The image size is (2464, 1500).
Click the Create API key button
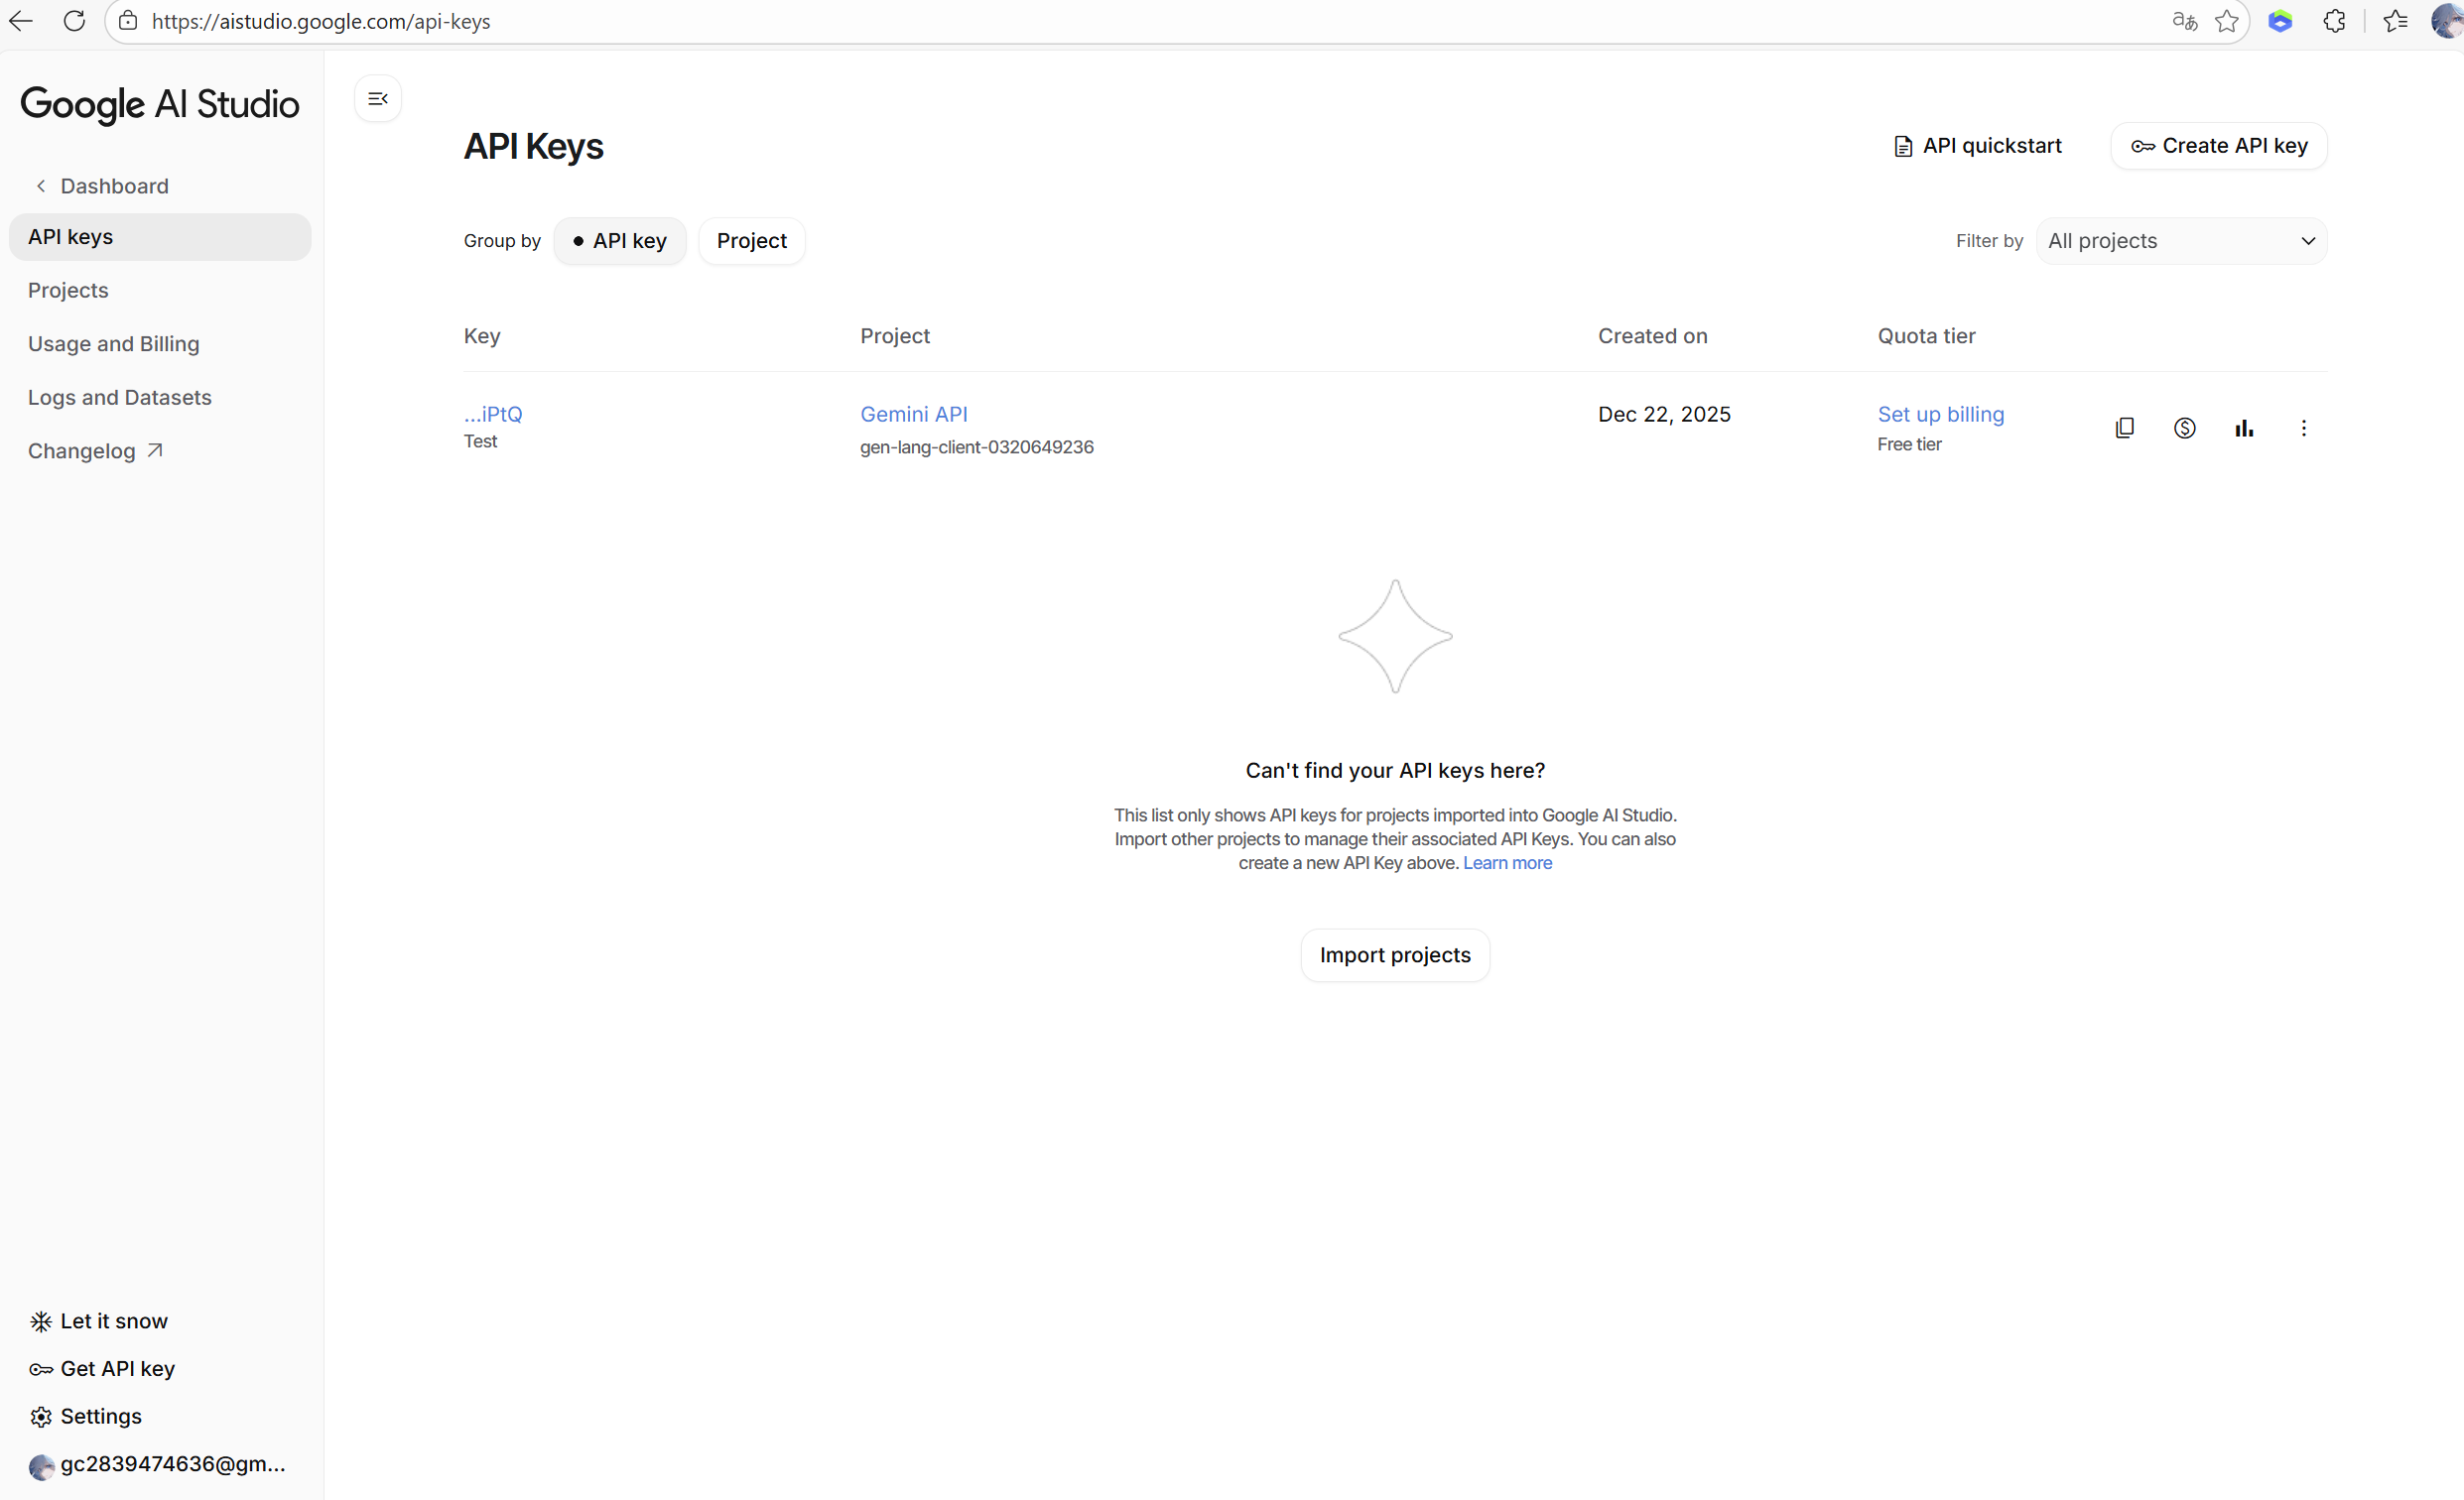click(x=2218, y=146)
